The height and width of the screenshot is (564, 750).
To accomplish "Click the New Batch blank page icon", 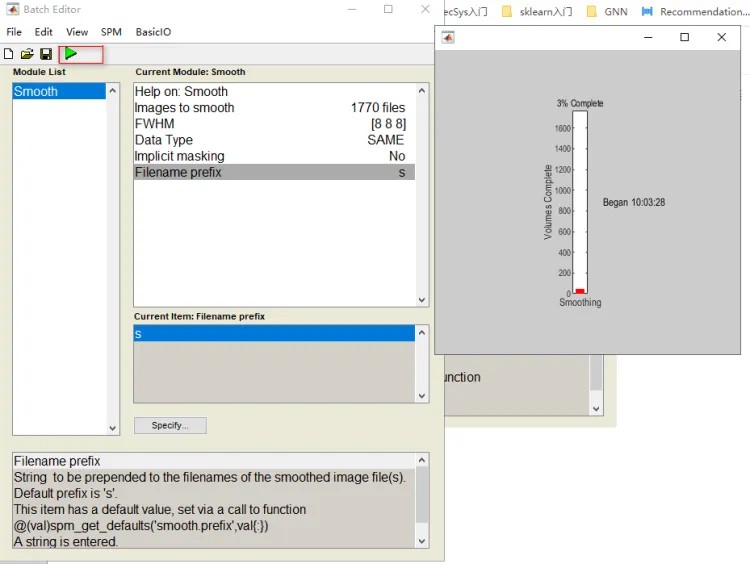I will [x=10, y=53].
